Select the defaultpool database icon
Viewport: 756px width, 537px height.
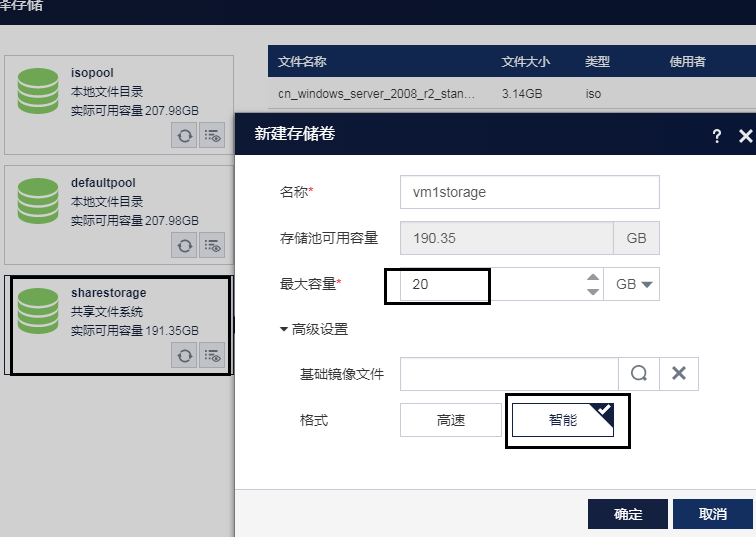(38, 201)
